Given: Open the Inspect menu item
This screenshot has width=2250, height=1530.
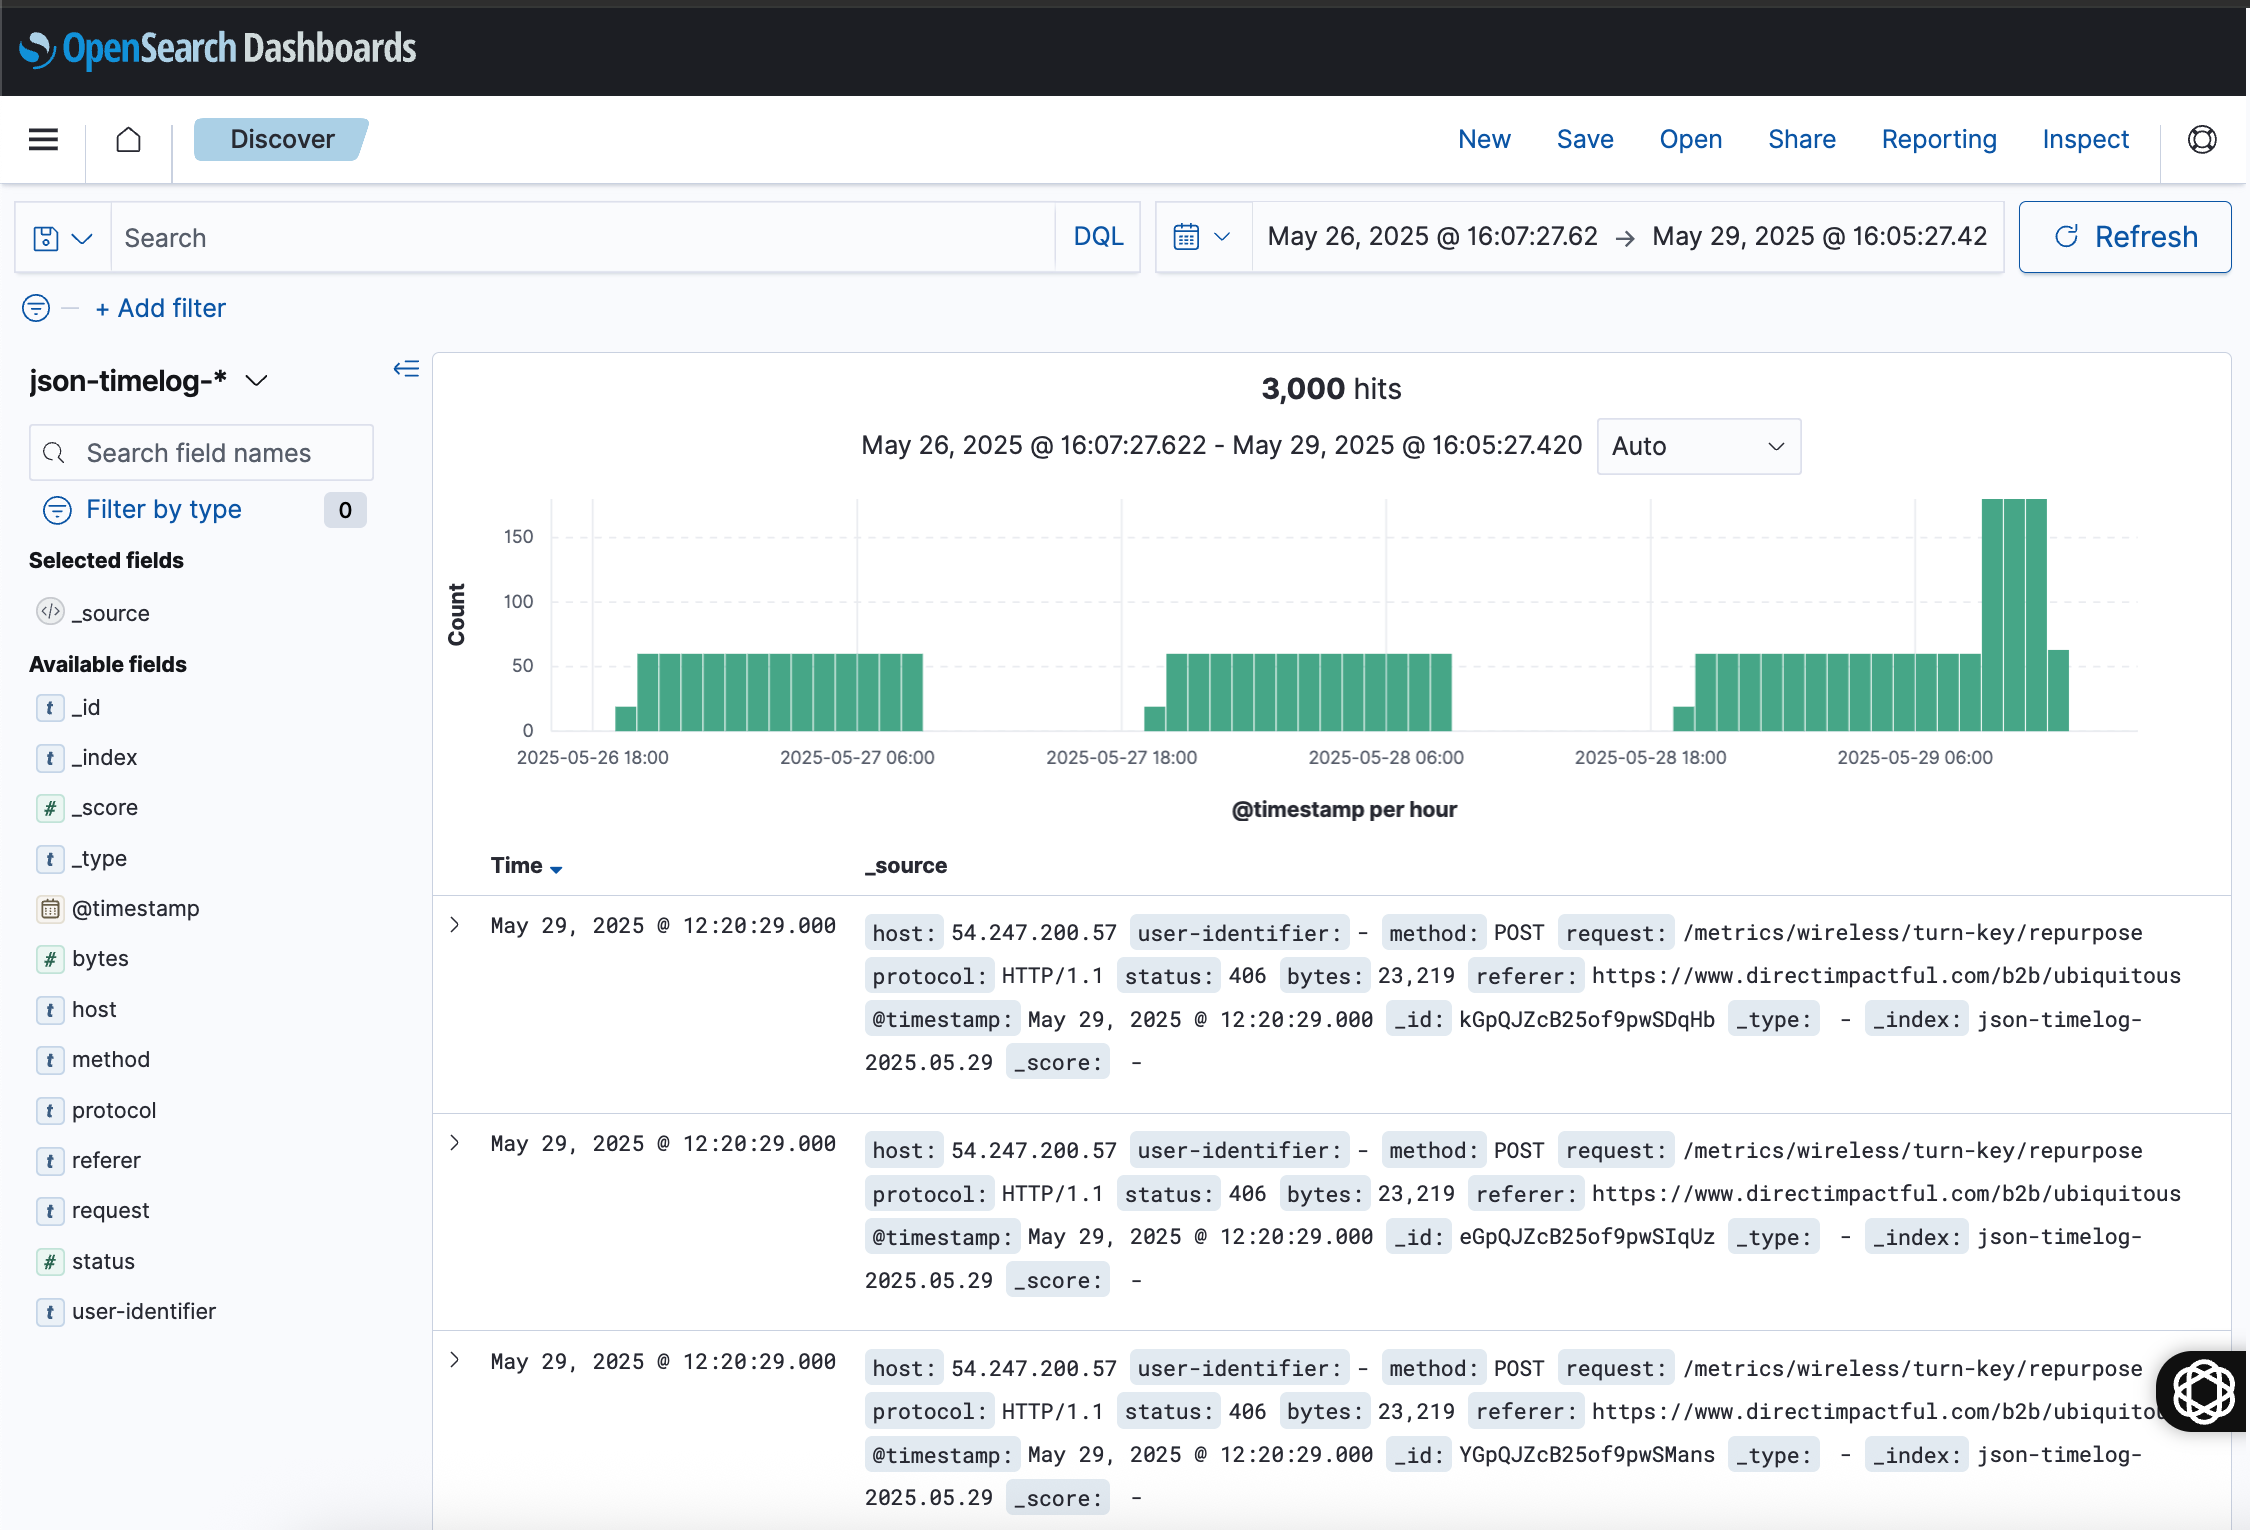Looking at the screenshot, I should (x=2085, y=139).
